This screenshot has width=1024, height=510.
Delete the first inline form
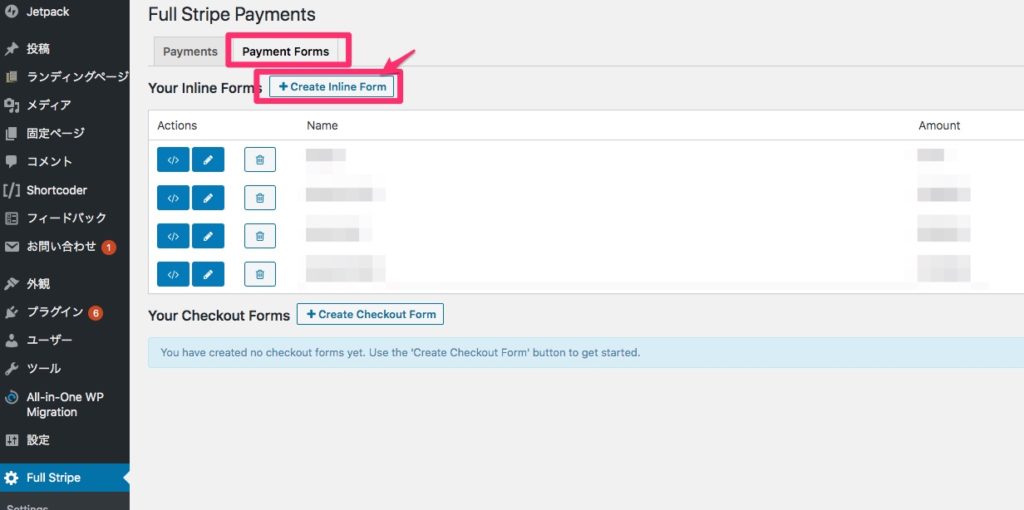click(260, 159)
